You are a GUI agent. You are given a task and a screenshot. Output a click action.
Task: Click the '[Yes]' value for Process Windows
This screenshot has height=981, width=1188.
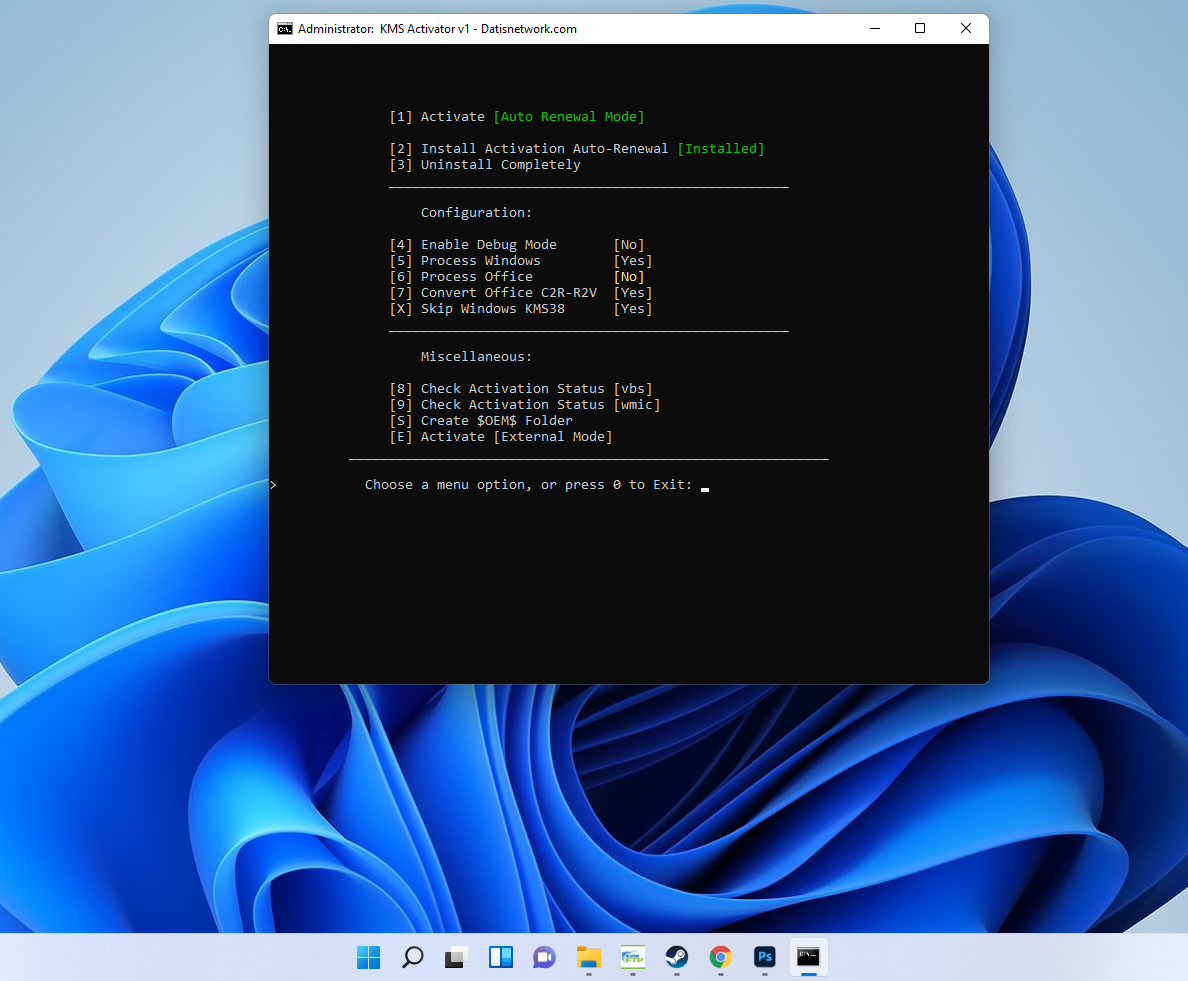[x=633, y=261]
